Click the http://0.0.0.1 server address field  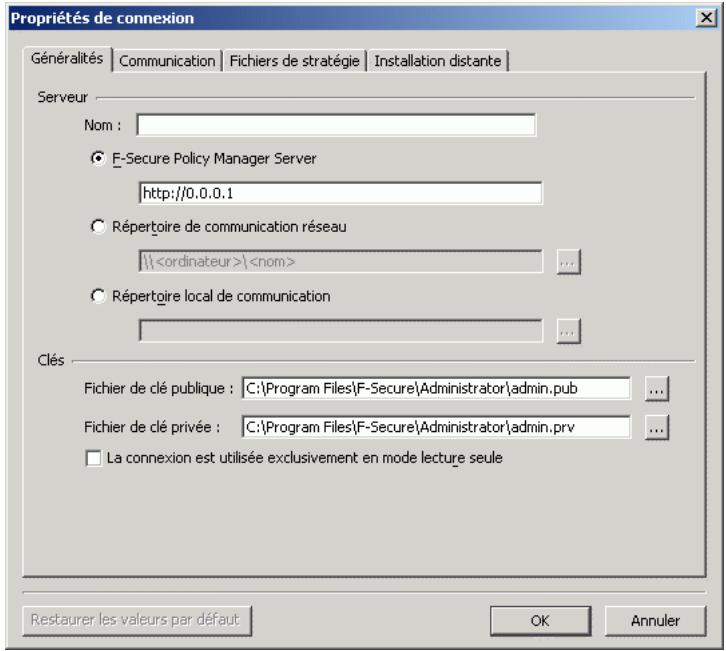coord(340,193)
